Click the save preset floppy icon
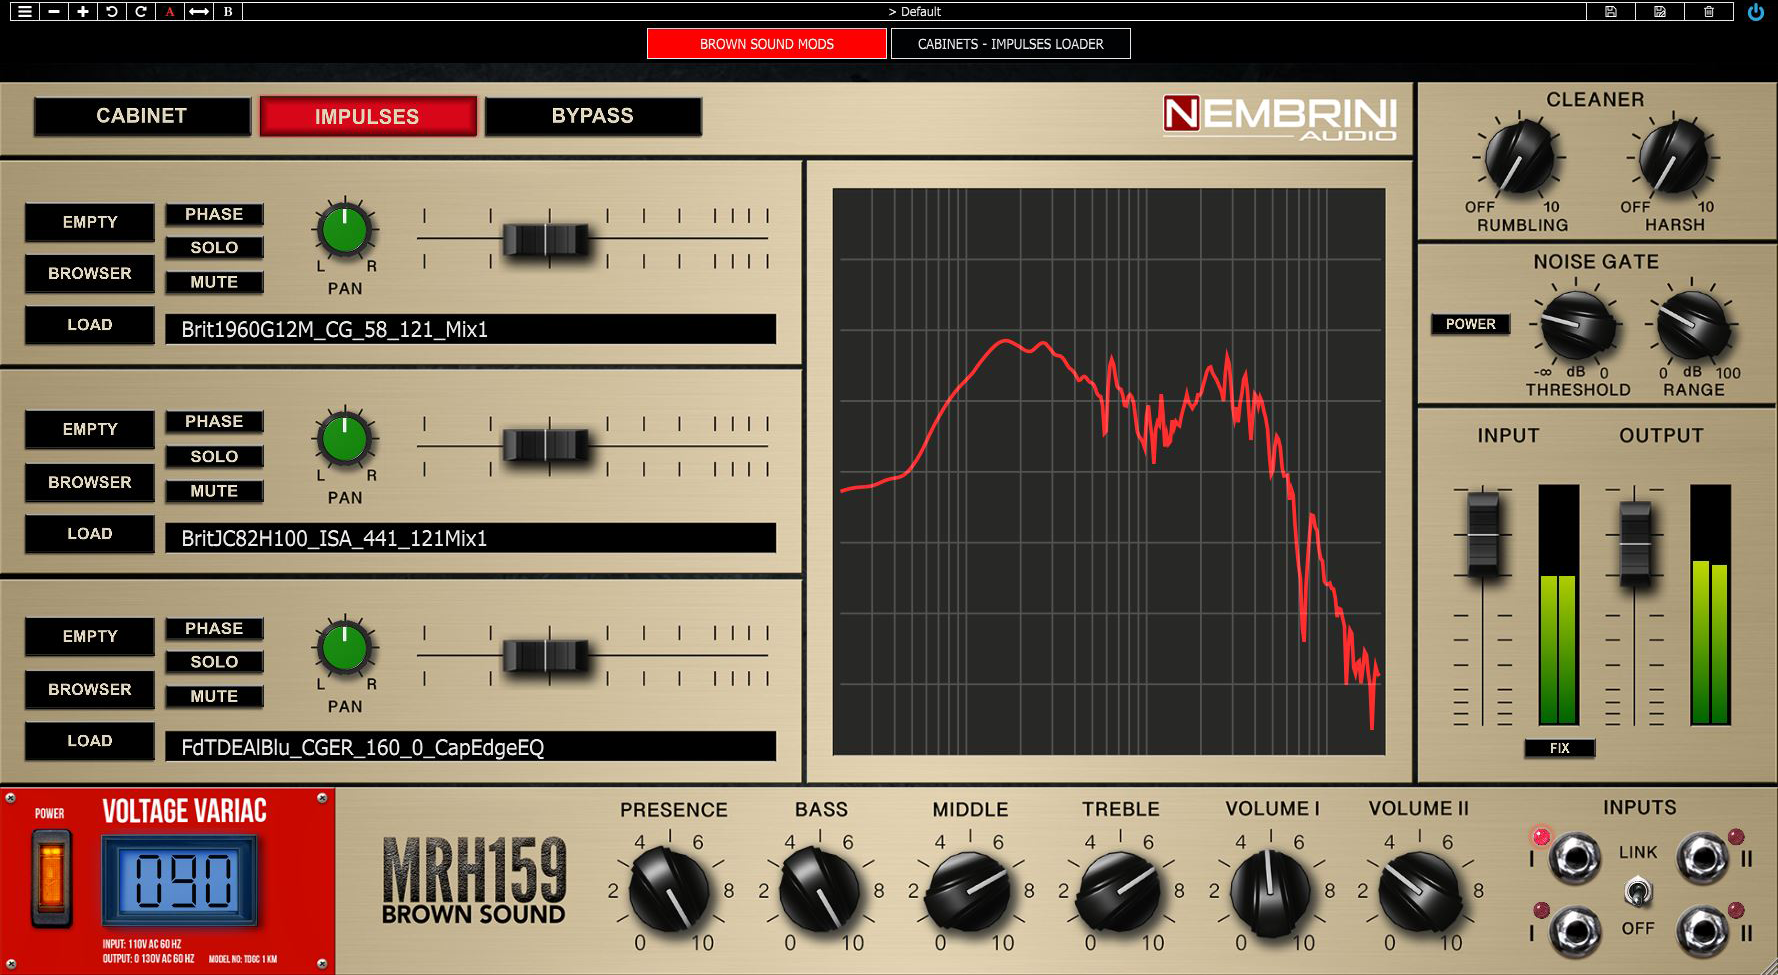This screenshot has height=975, width=1778. pos(1611,11)
